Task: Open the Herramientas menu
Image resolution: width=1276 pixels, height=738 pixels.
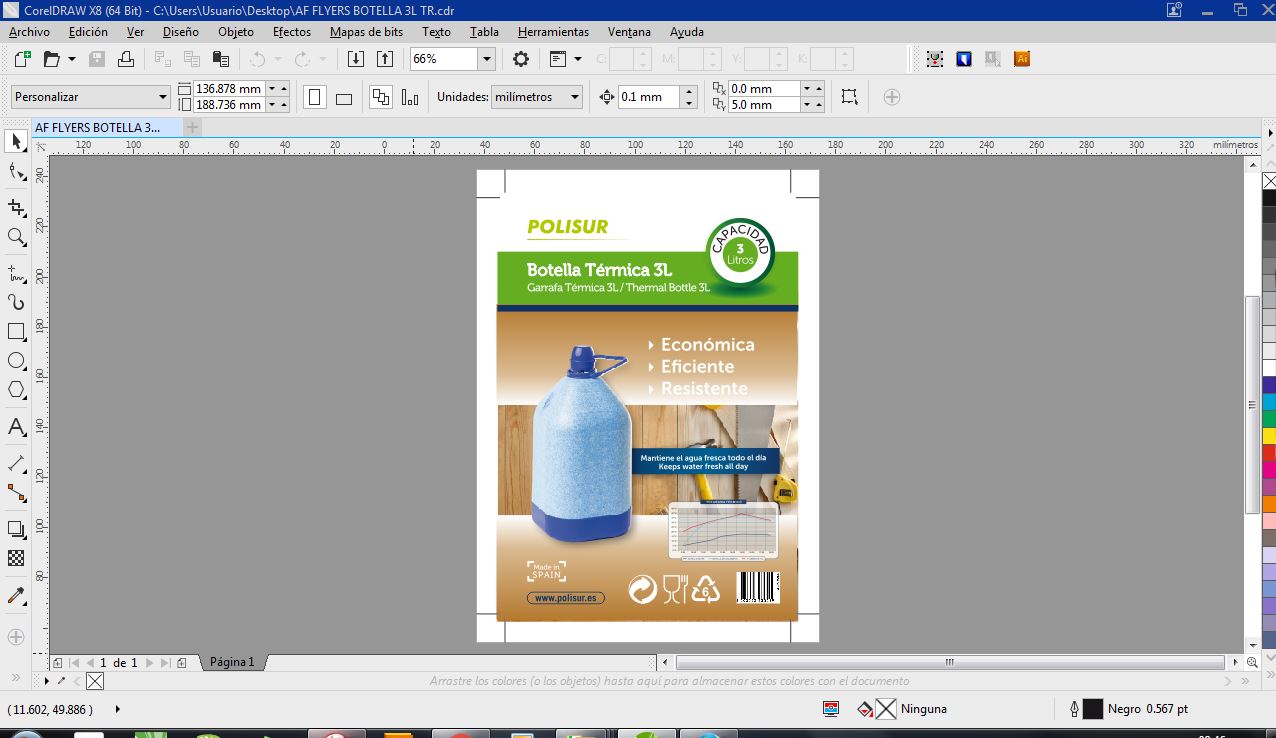Action: (553, 32)
